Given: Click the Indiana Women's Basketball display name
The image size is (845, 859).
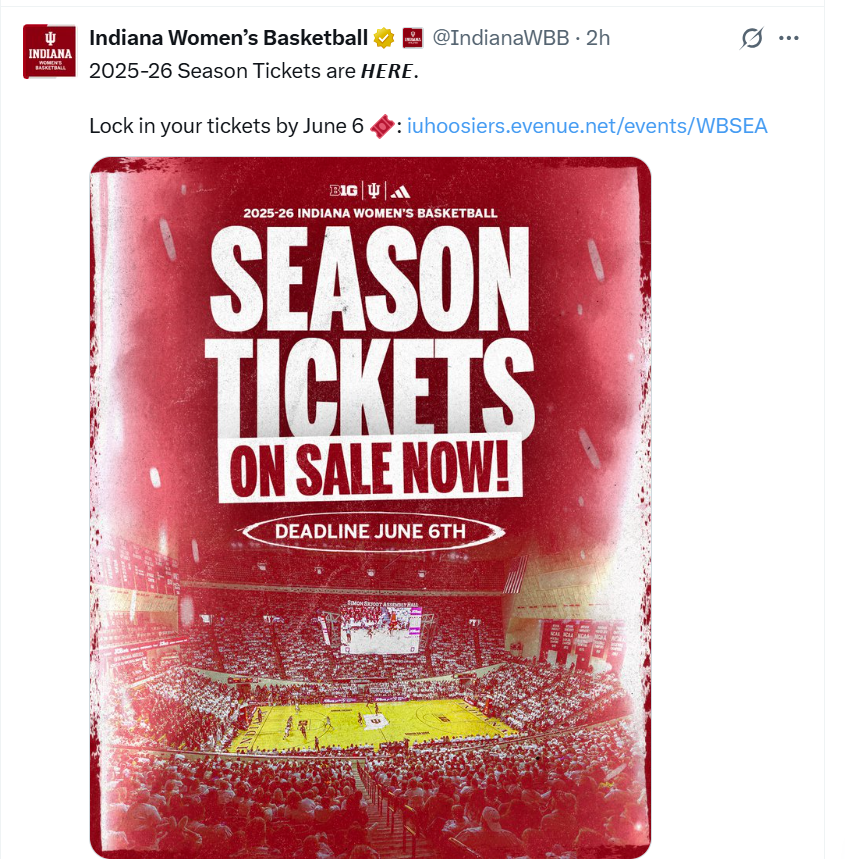Looking at the screenshot, I should 229,38.
